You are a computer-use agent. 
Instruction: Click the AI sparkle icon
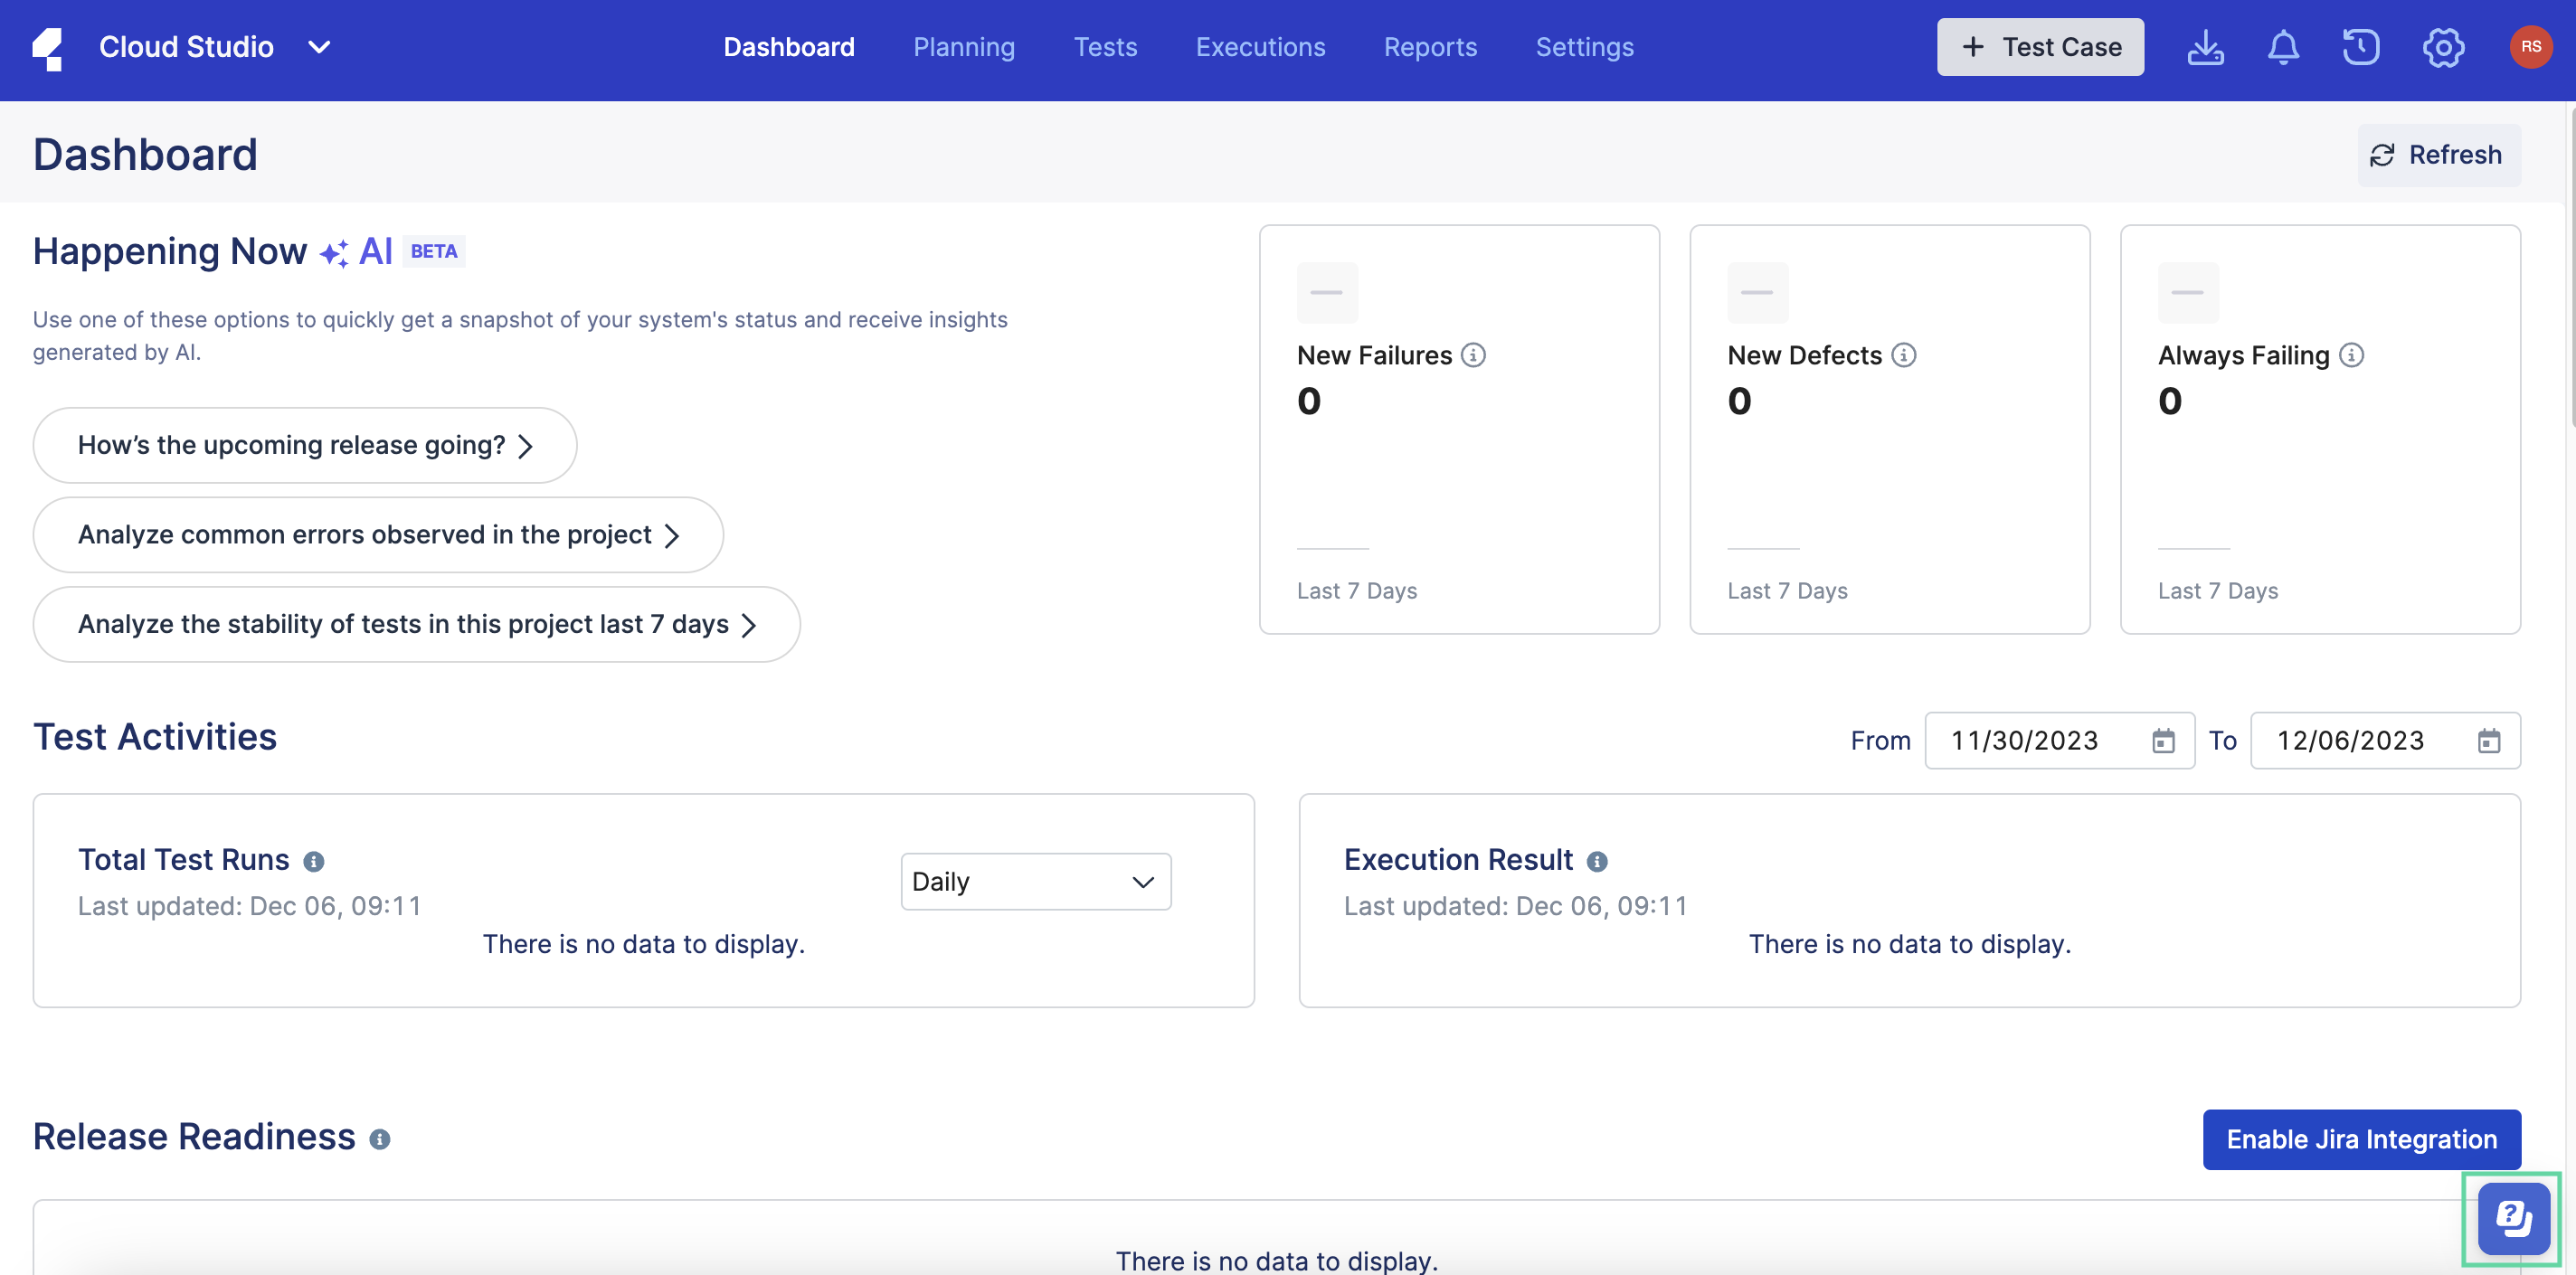click(x=334, y=253)
